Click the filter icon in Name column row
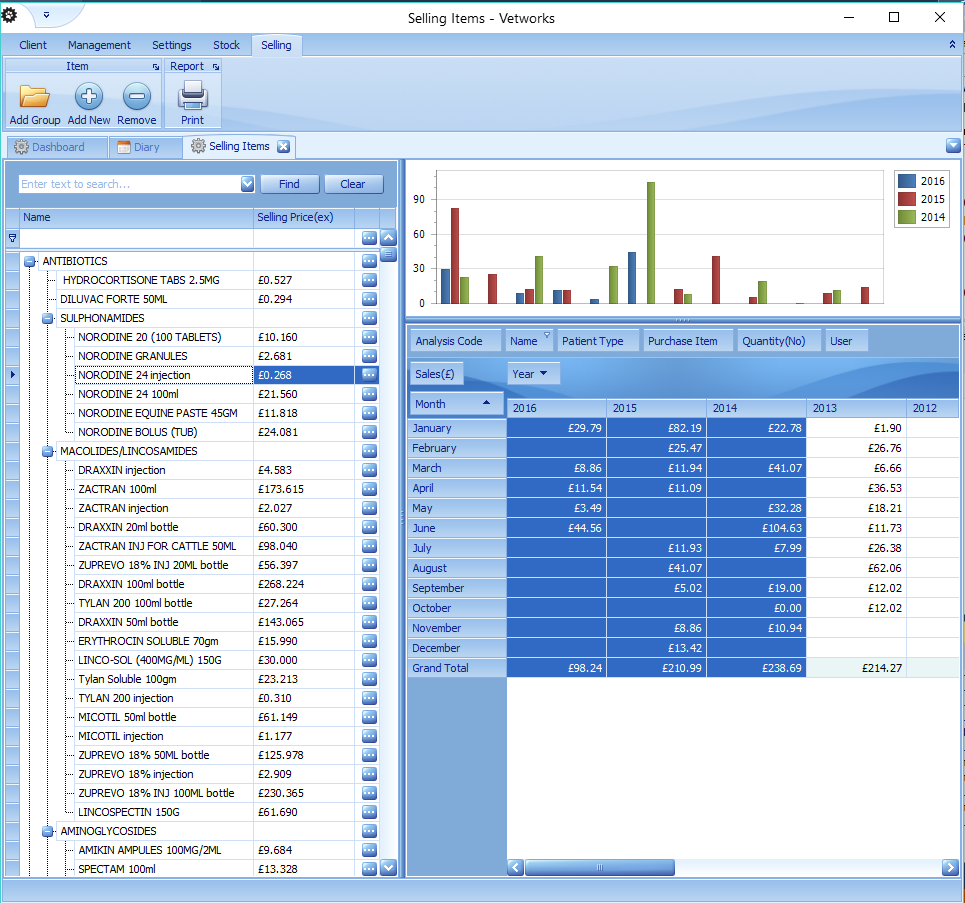Viewport: 965px width, 903px height. tap(12, 238)
